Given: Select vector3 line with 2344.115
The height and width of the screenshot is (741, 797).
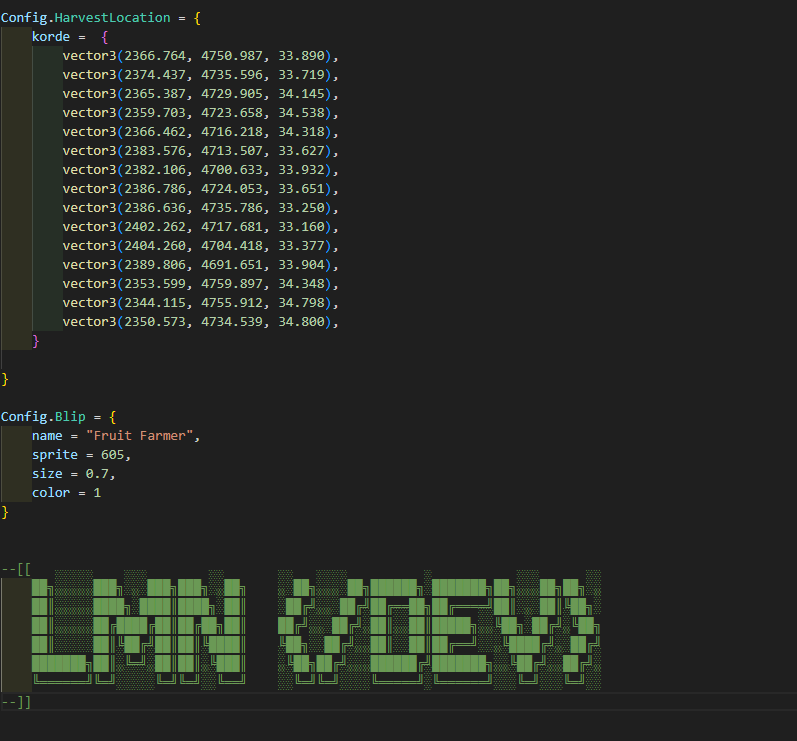Looking at the screenshot, I should [x=200, y=303].
